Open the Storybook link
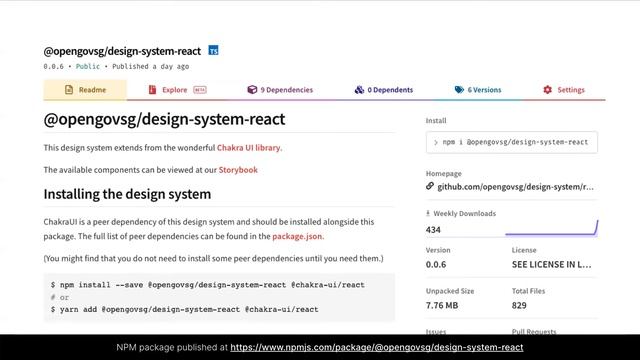Screen dimensions: 640x360 pos(238,170)
